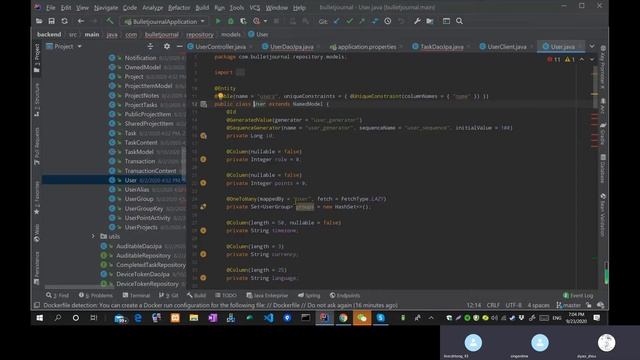Select UserGroup in project tree
This screenshot has height=360, width=640.
pos(139,199)
